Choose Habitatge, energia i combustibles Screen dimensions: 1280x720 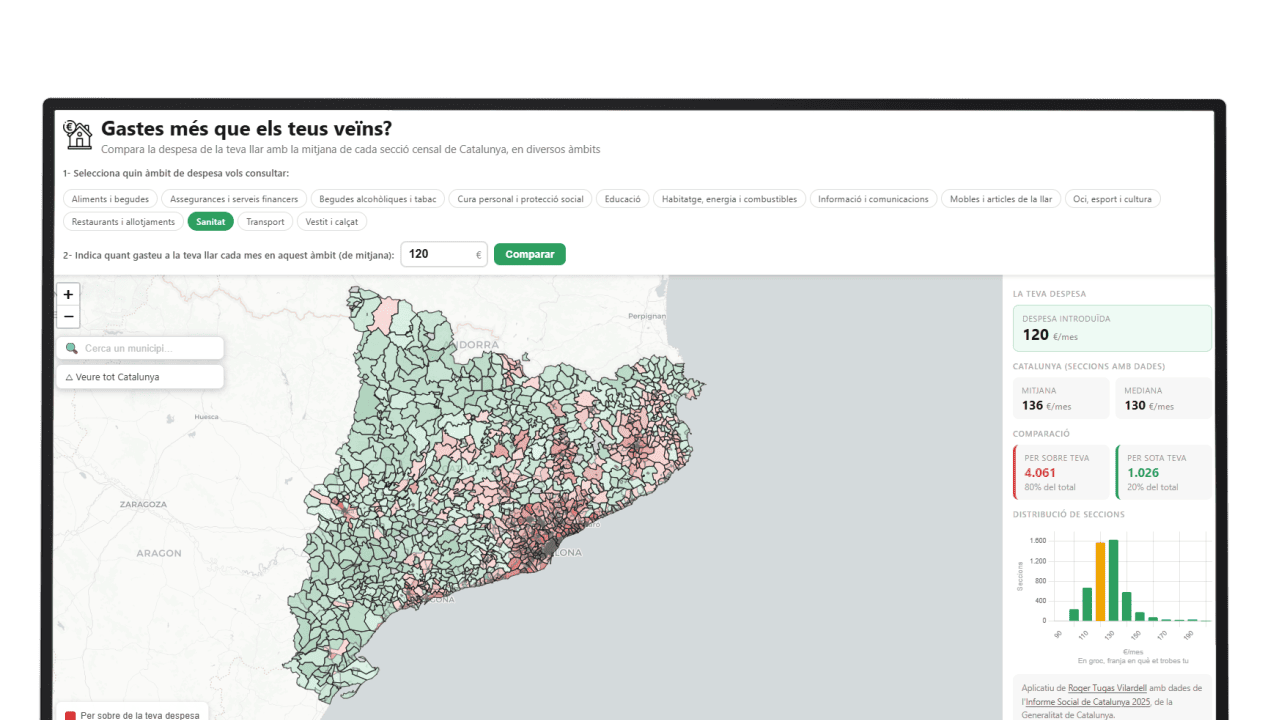coord(729,199)
